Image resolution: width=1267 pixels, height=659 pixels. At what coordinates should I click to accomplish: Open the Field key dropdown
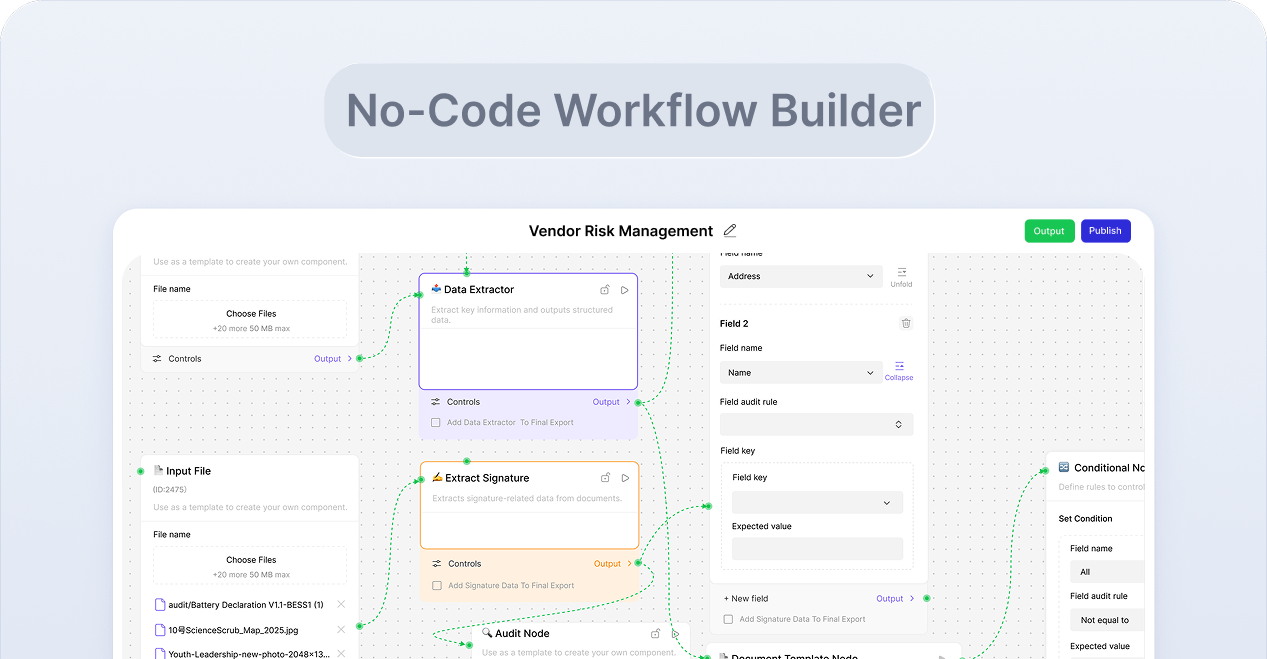point(817,503)
